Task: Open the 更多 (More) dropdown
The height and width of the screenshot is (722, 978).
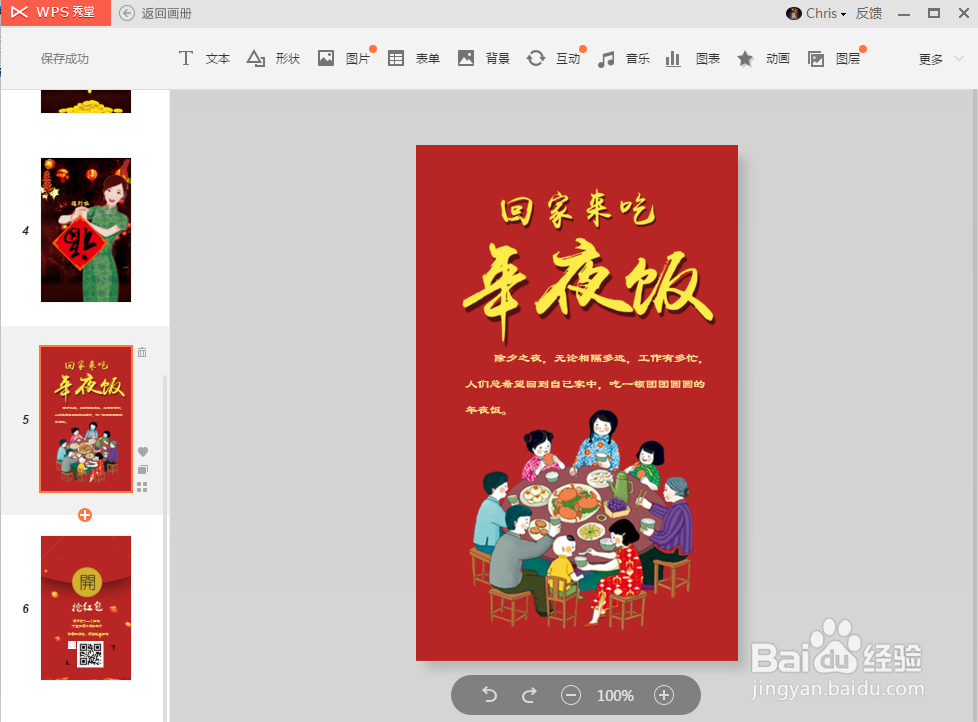Action: pyautogui.click(x=935, y=58)
